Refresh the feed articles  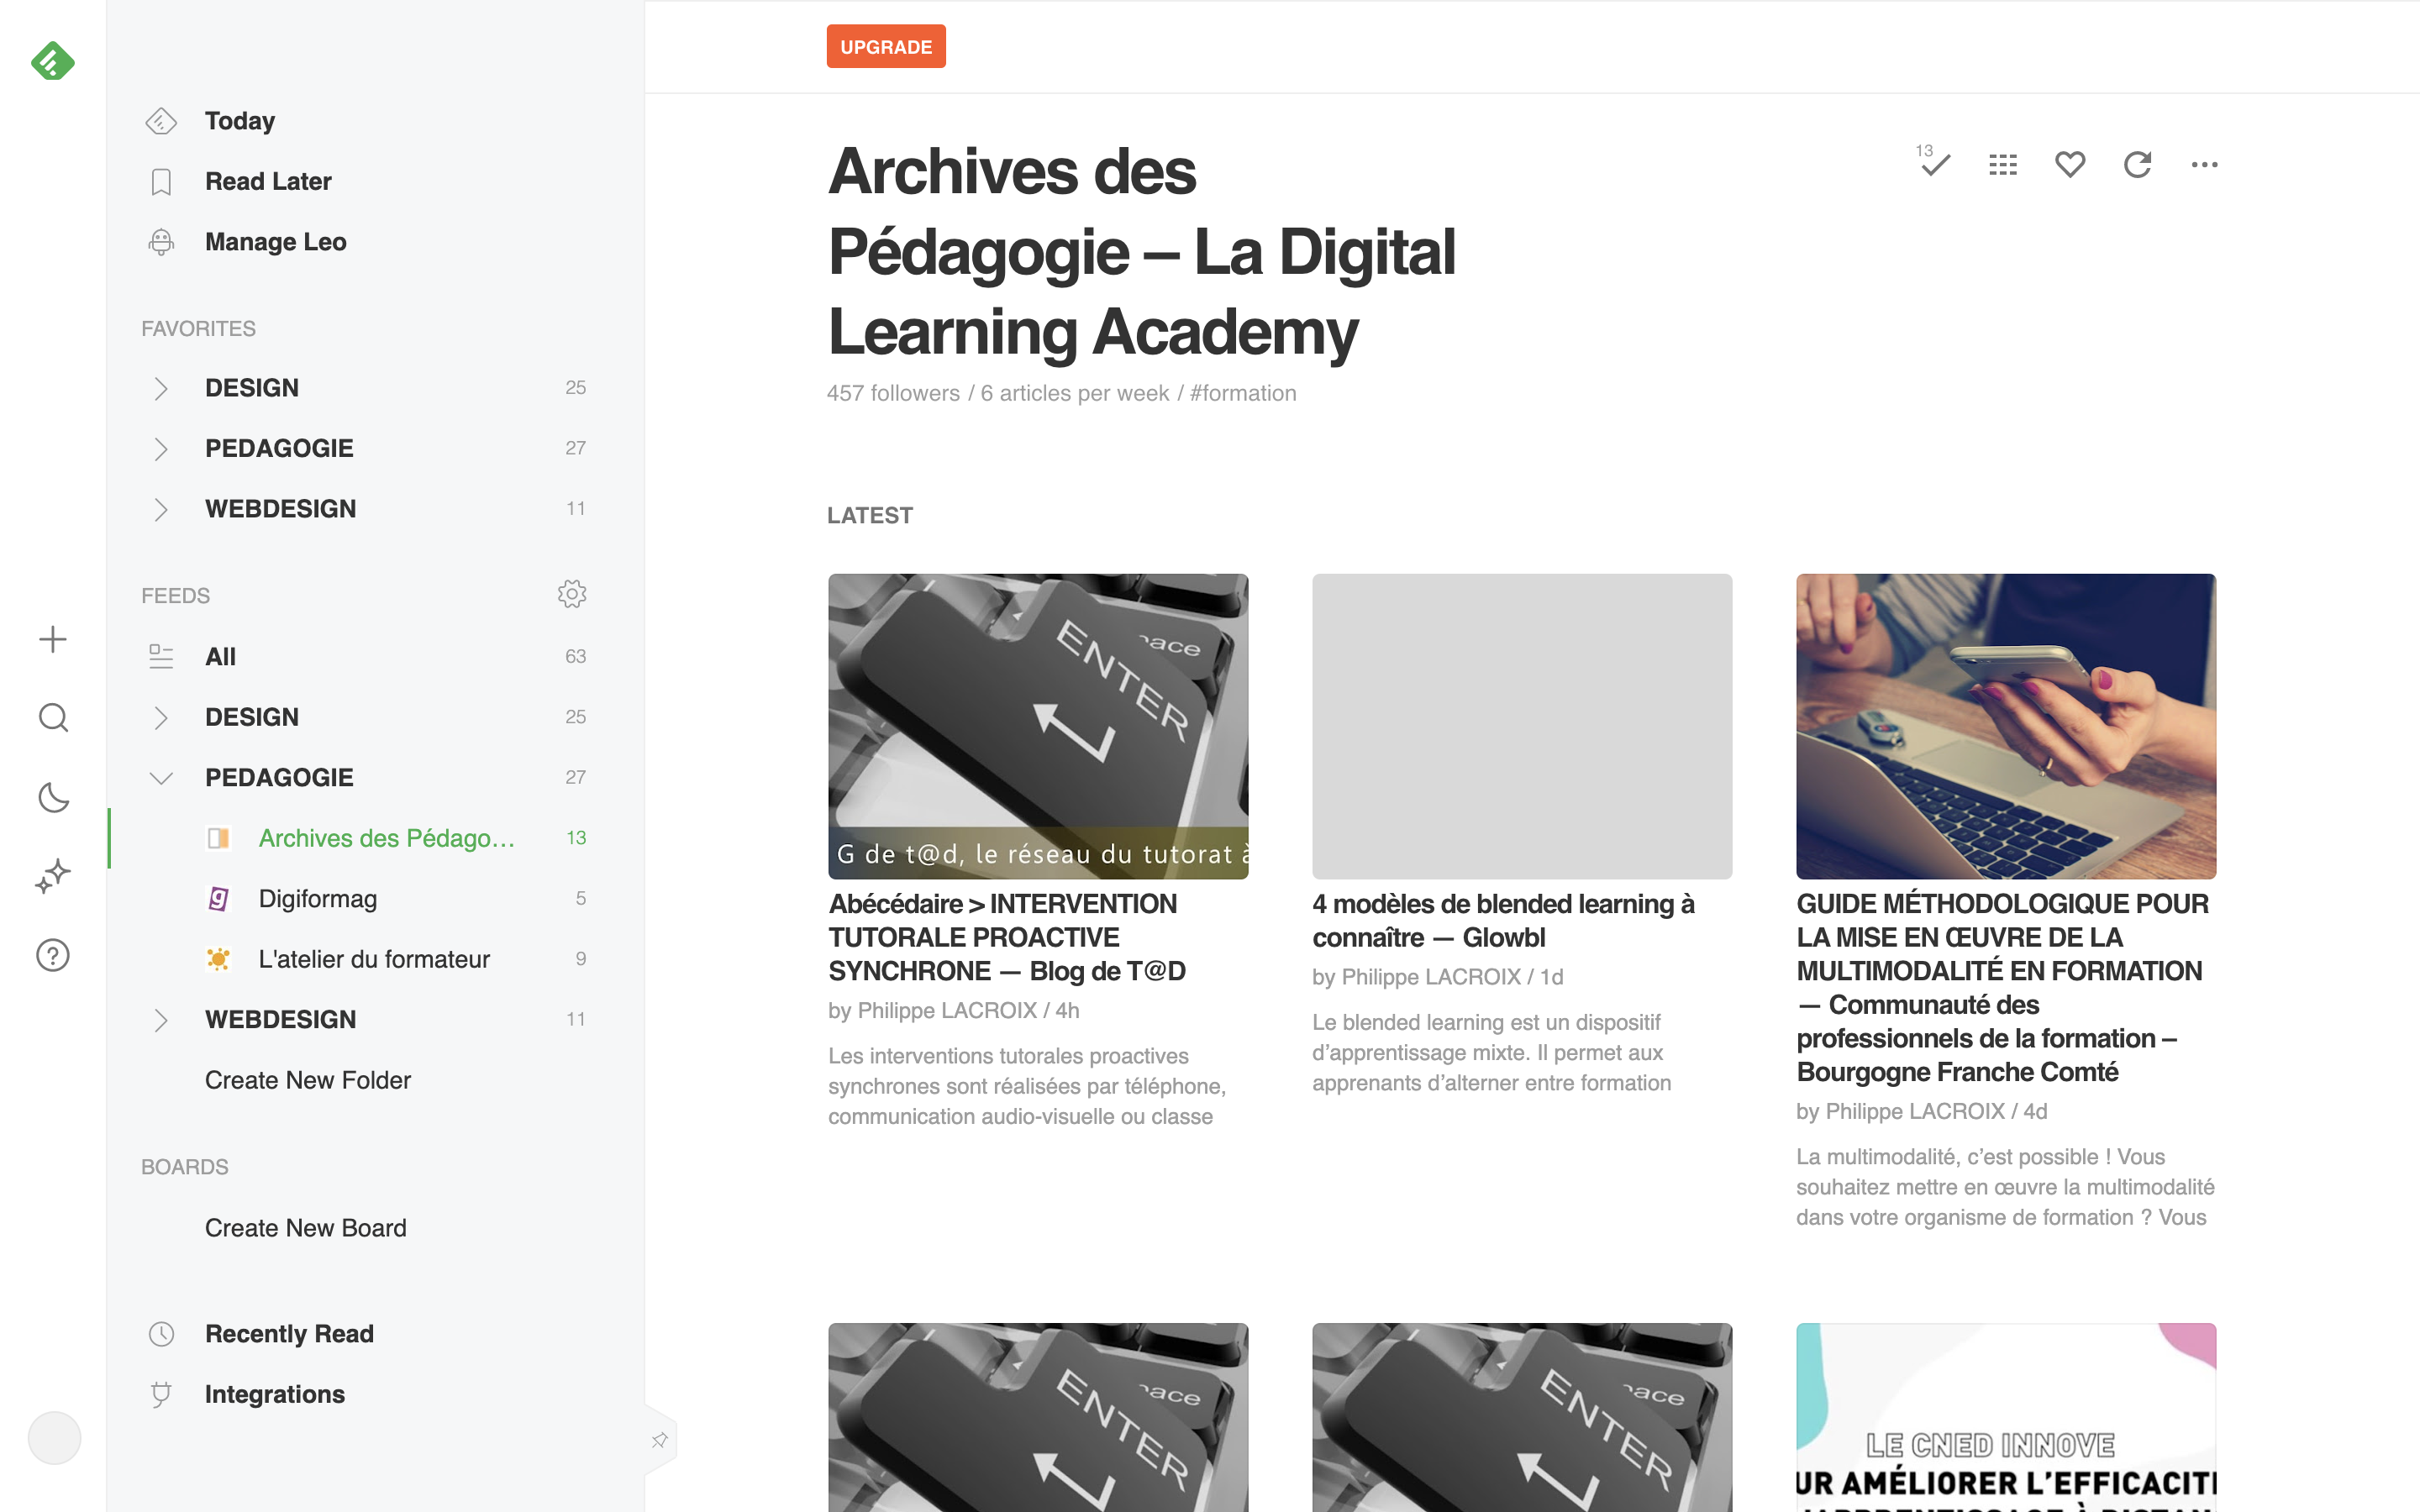click(2137, 164)
